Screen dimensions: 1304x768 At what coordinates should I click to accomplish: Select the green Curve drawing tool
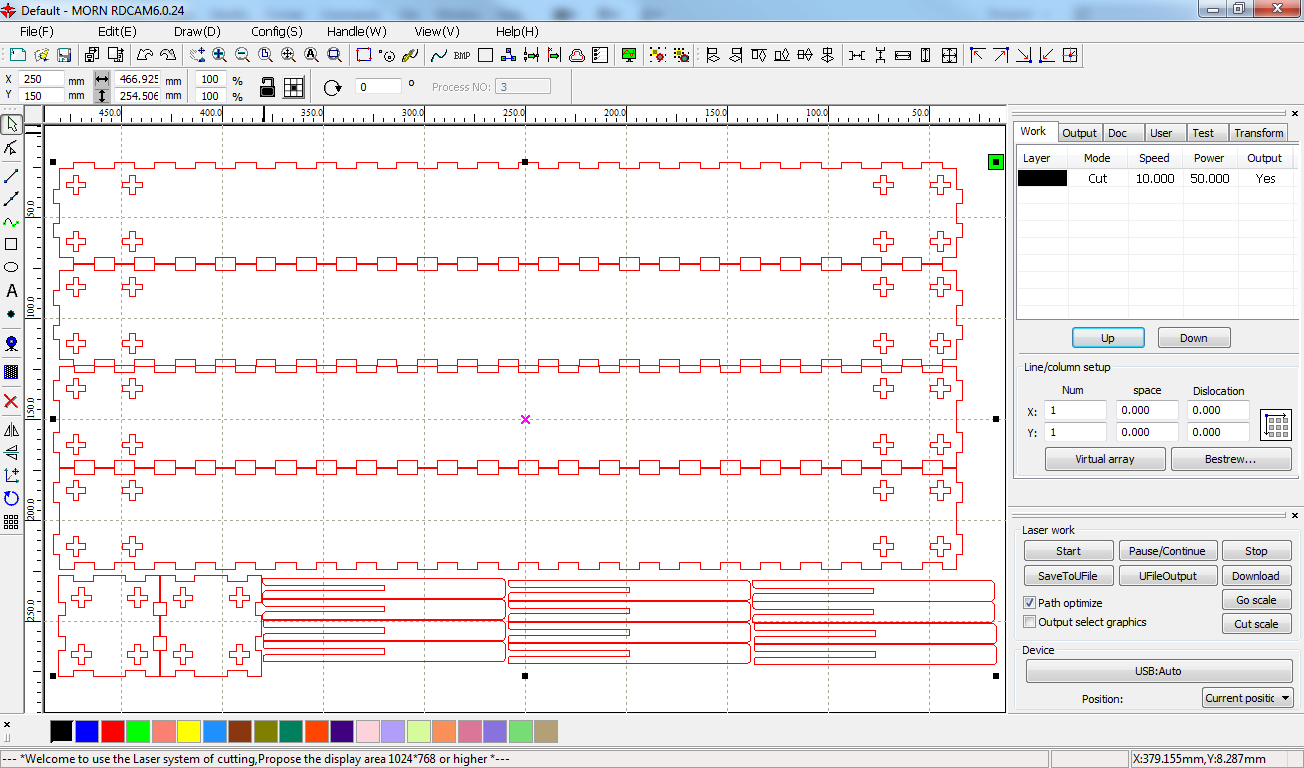pyautogui.click(x=11, y=222)
